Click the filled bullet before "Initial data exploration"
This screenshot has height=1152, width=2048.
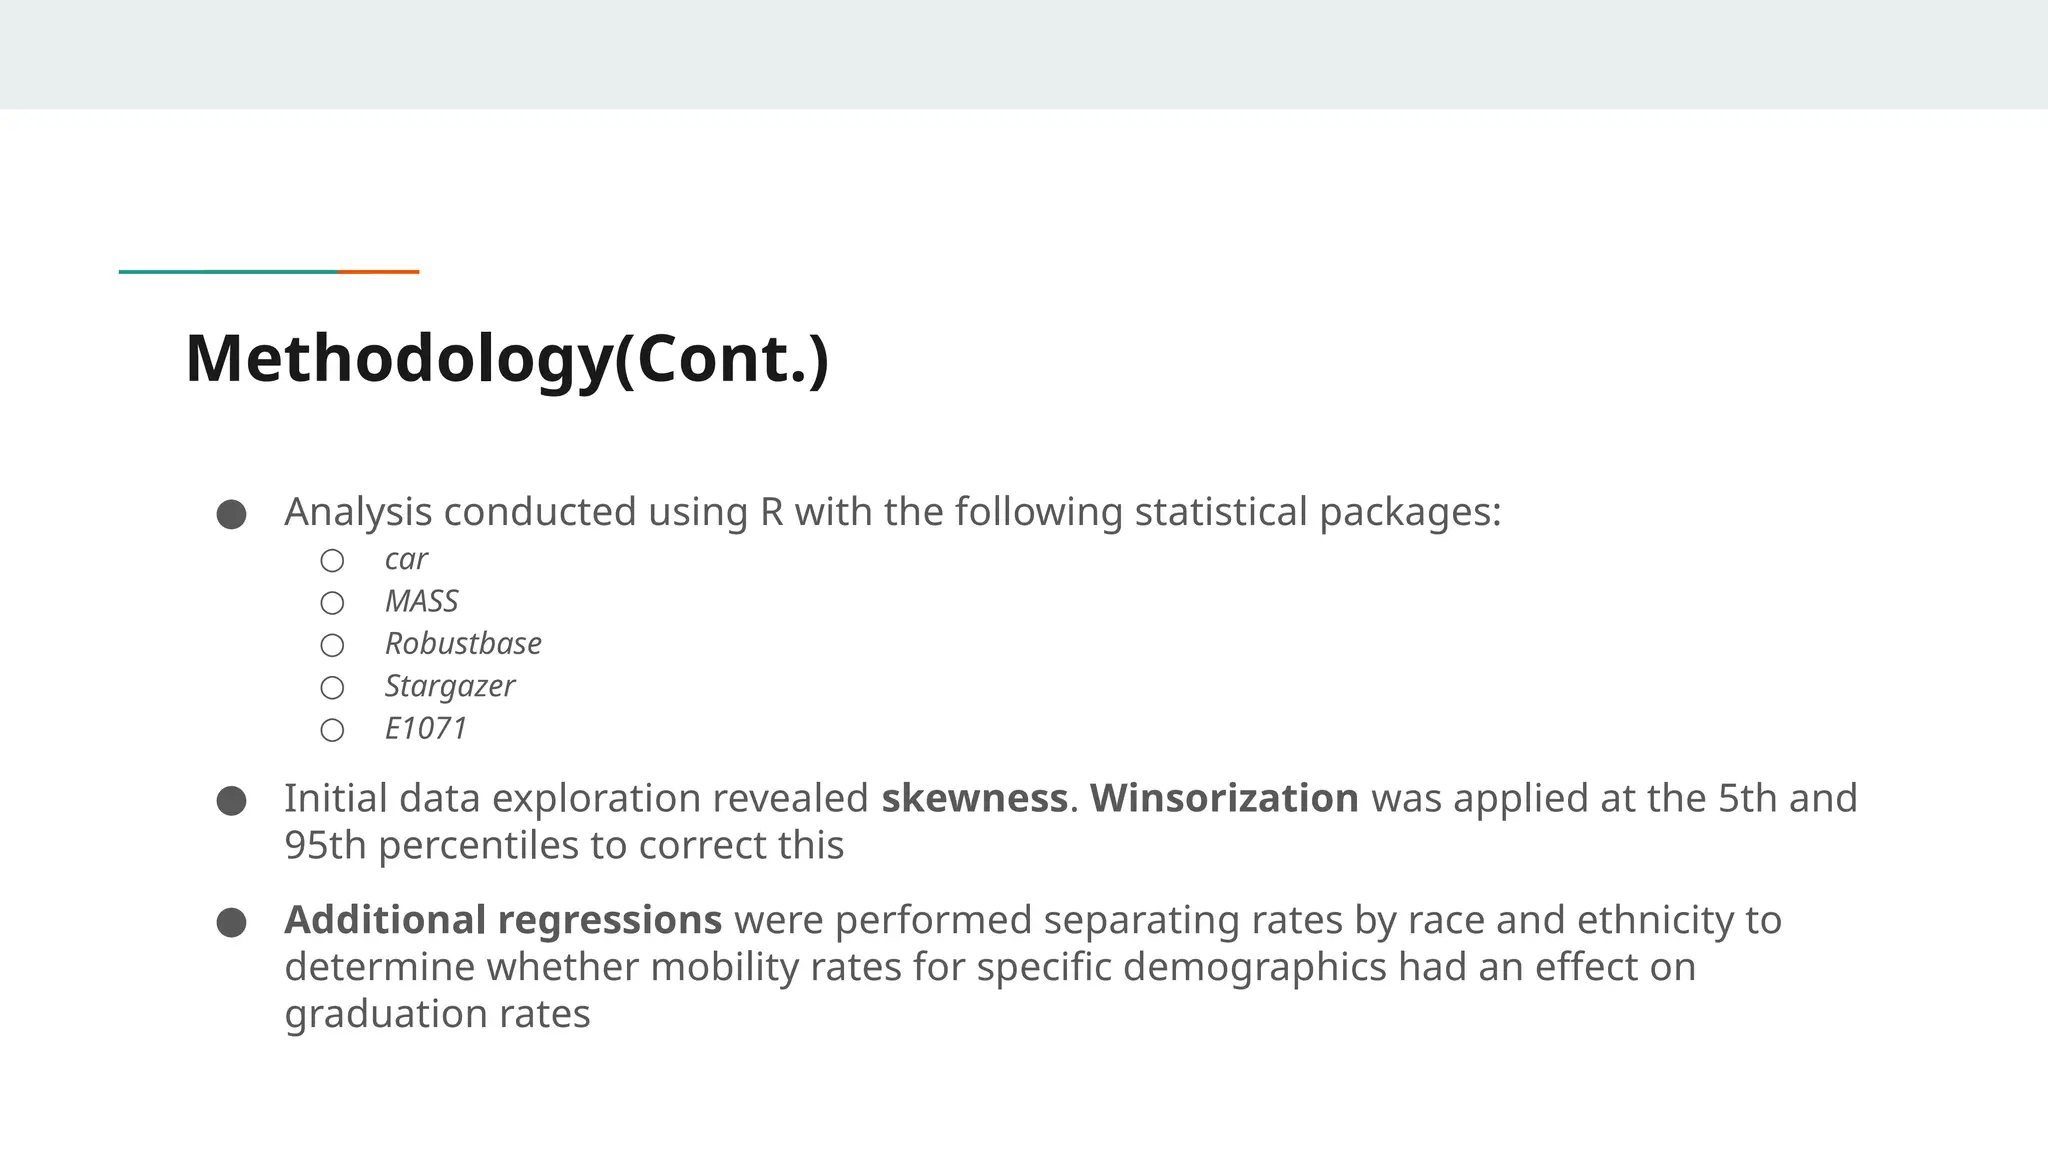232,801
